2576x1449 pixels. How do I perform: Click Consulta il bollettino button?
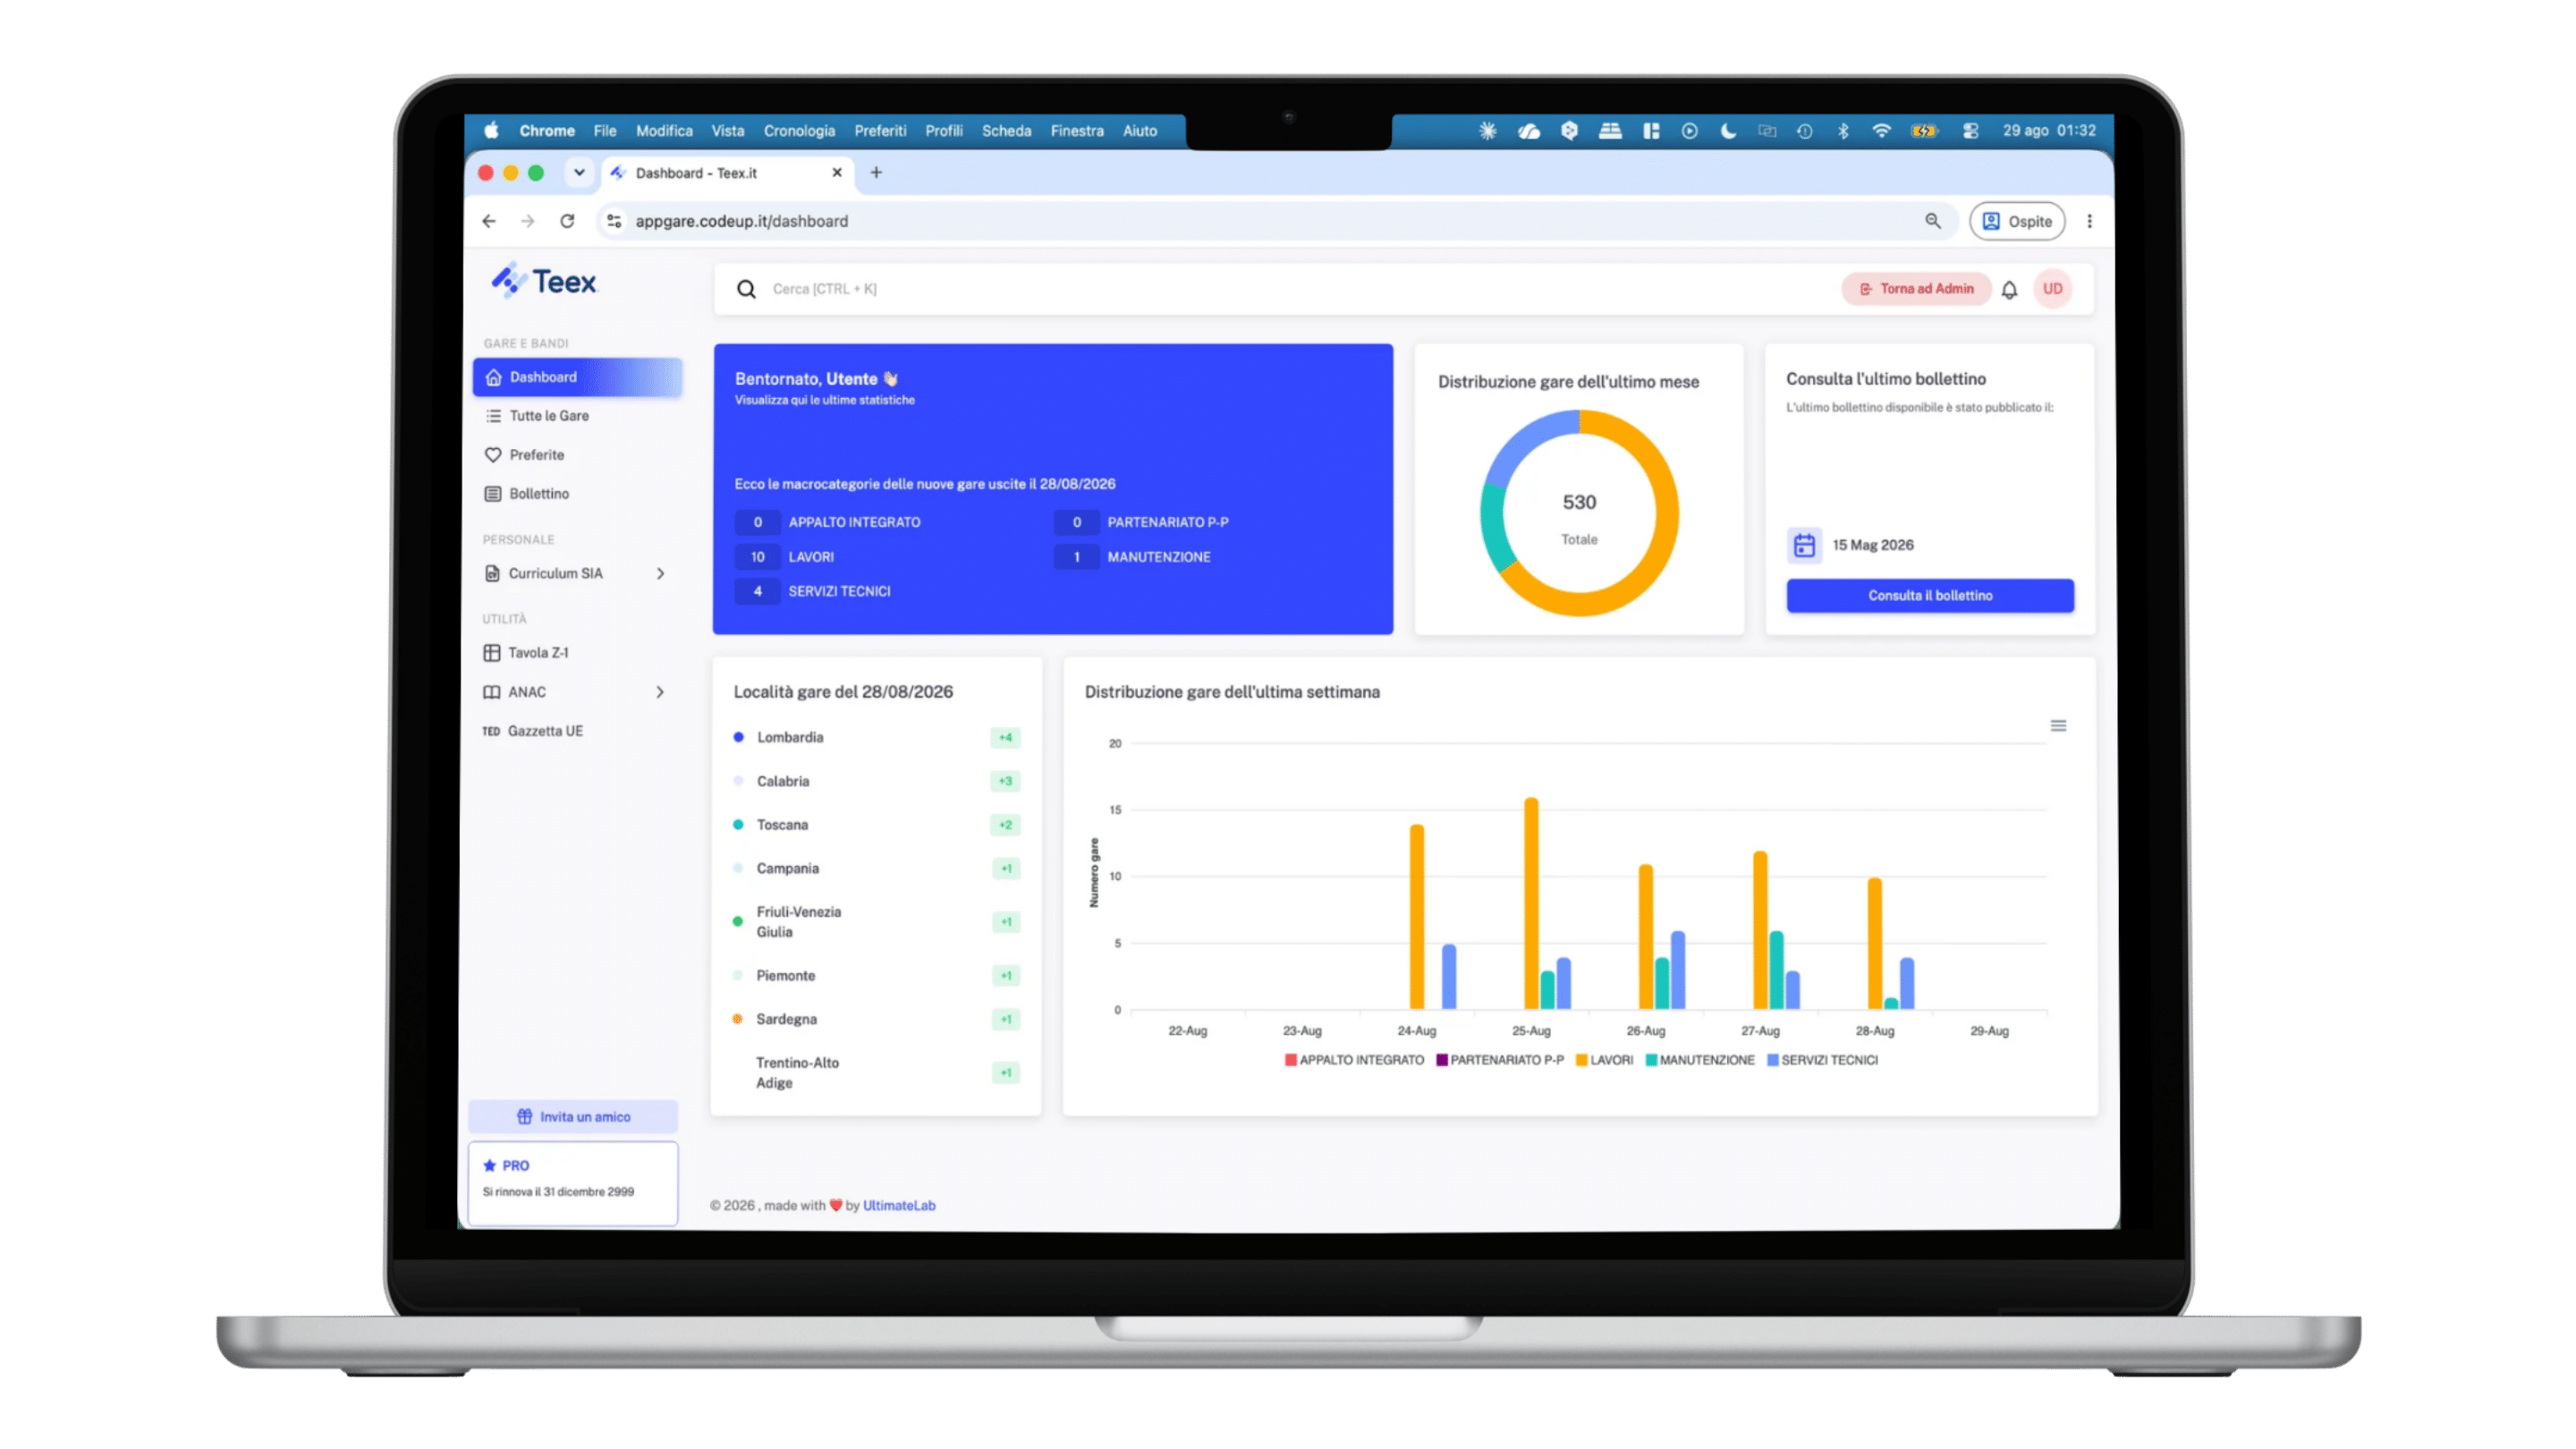coord(1930,596)
